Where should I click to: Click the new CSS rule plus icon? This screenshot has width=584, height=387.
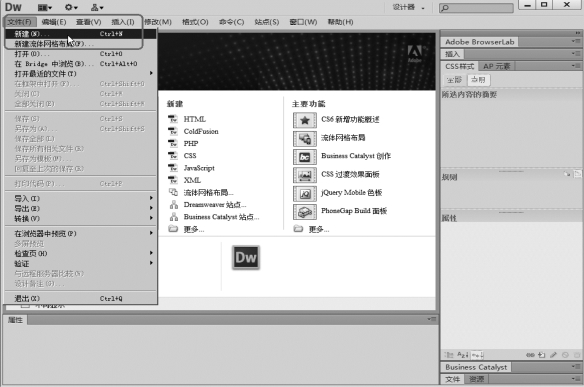tap(542, 355)
